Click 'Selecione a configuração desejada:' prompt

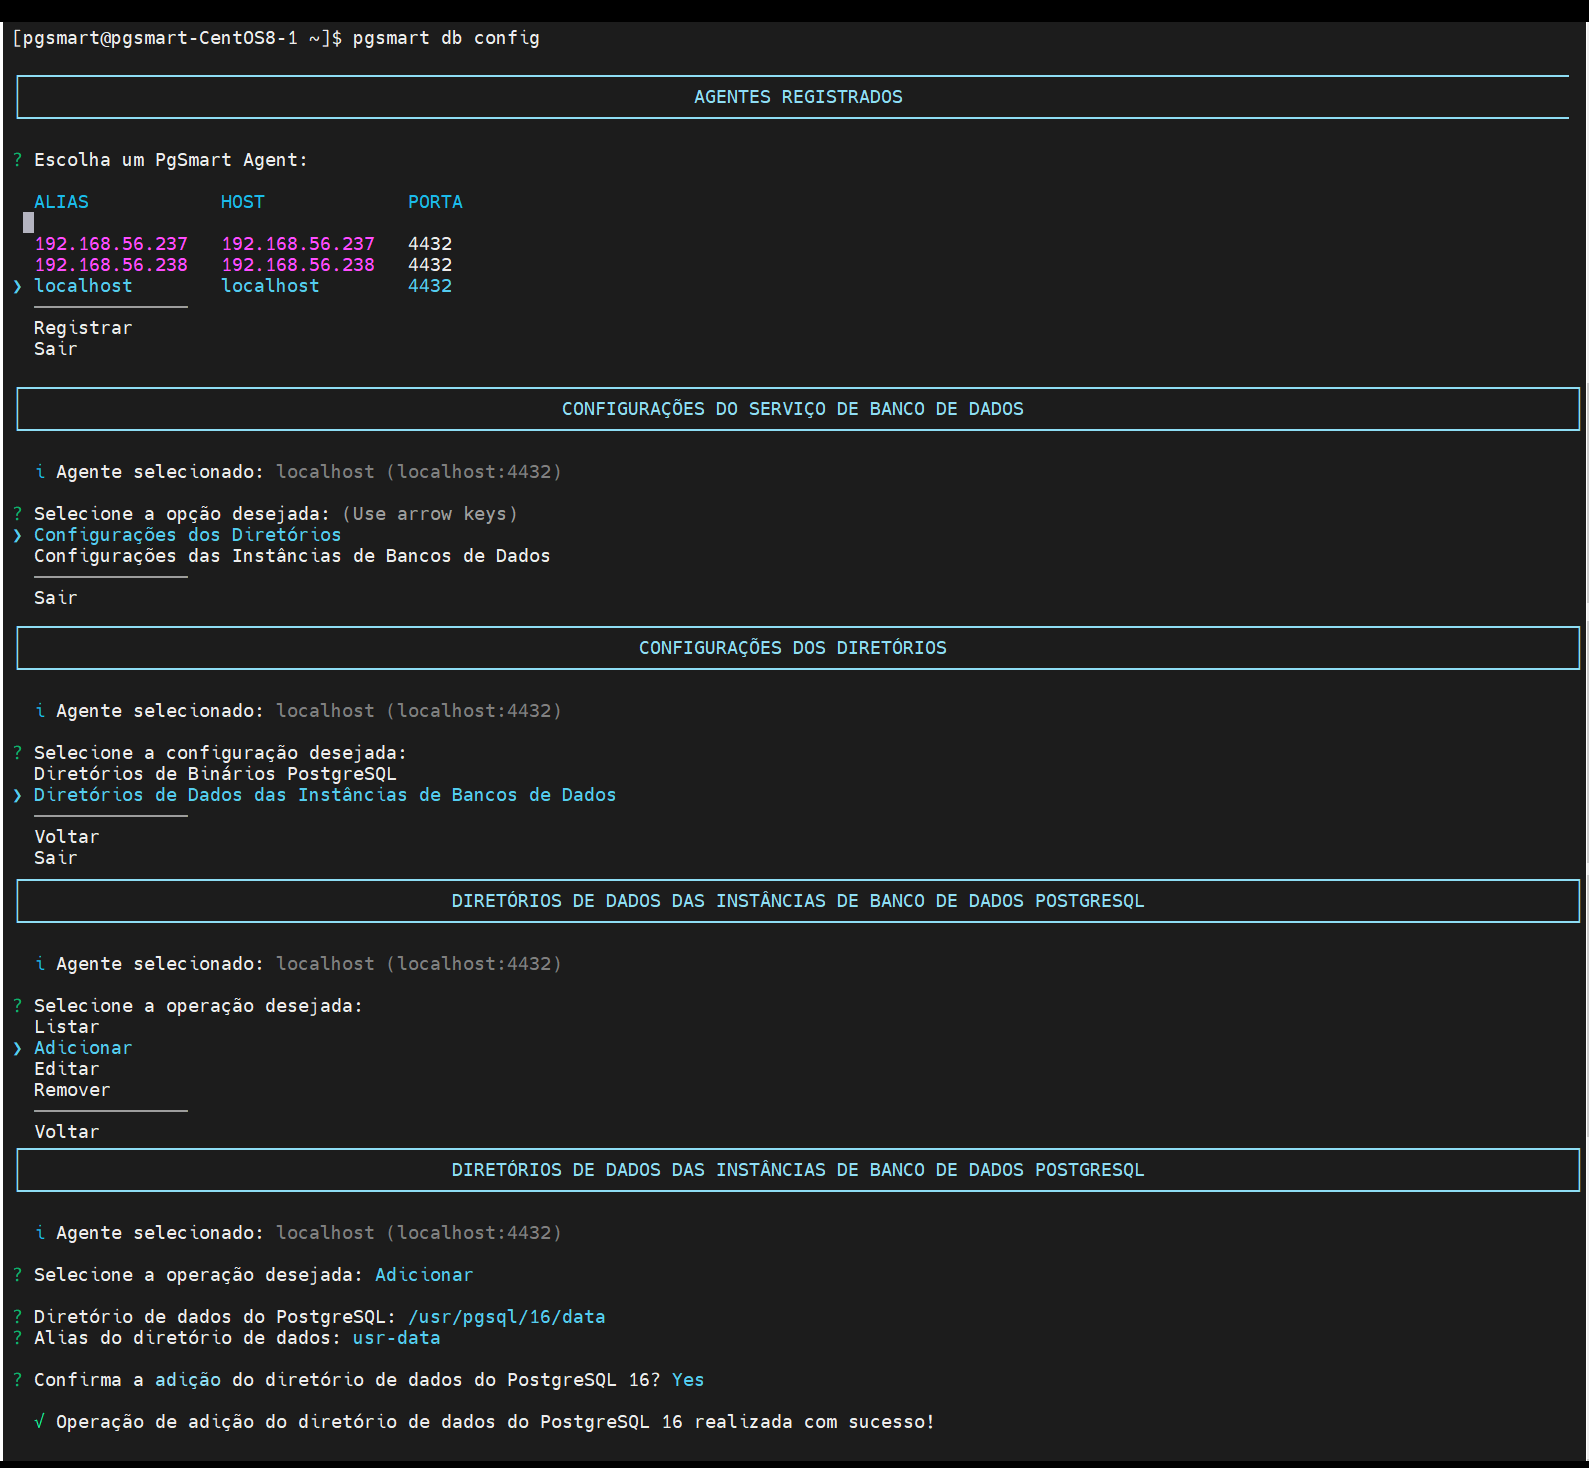tap(221, 753)
